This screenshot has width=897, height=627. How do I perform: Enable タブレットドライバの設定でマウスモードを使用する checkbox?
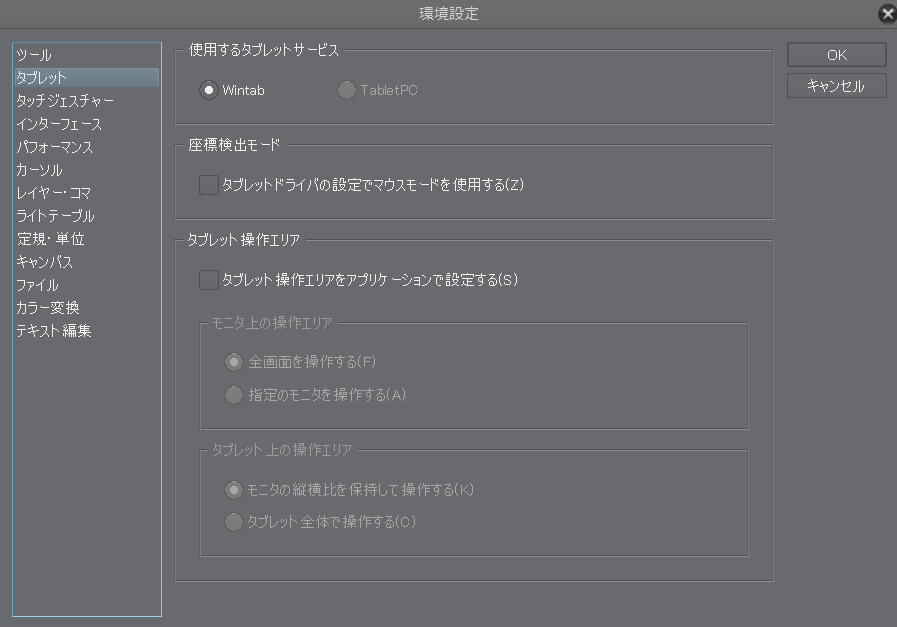209,184
